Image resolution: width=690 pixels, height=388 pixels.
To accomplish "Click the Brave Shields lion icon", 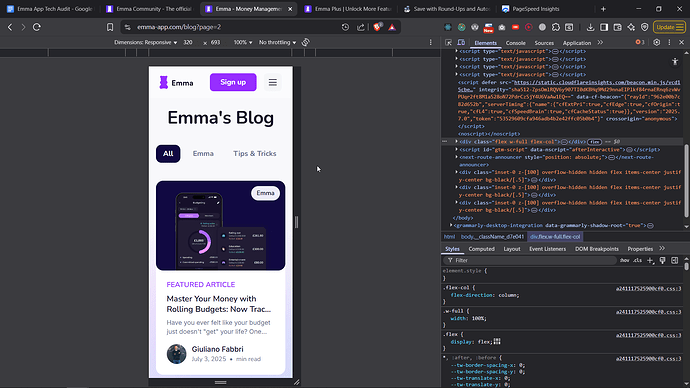I will click(x=377, y=27).
